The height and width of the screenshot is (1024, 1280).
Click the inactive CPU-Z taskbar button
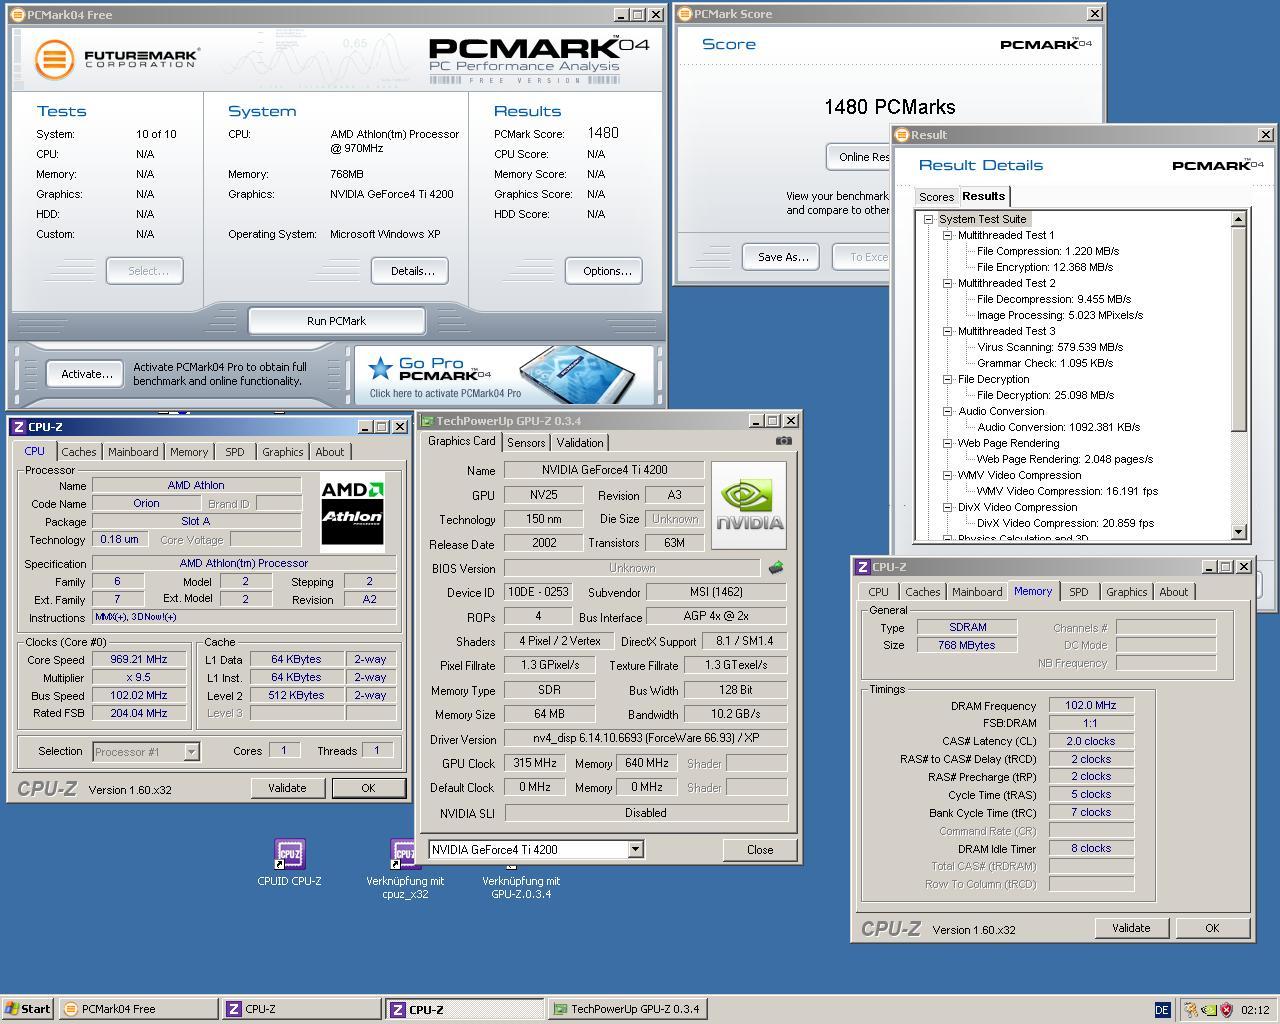click(301, 1009)
